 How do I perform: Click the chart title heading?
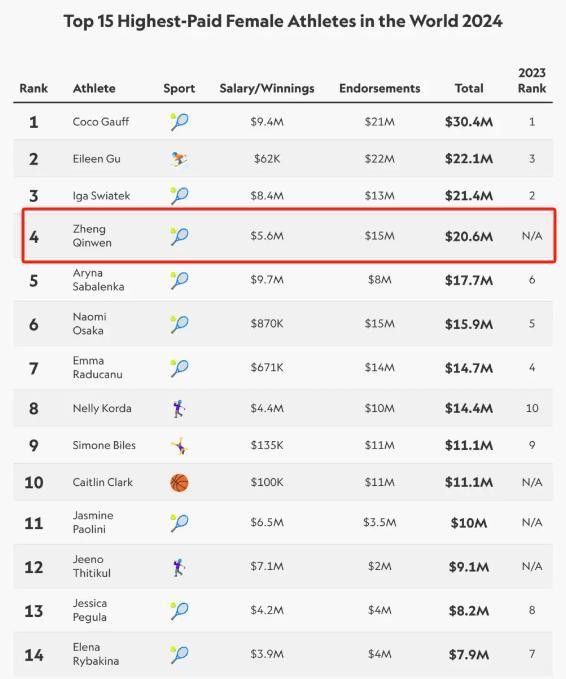tap(283, 21)
